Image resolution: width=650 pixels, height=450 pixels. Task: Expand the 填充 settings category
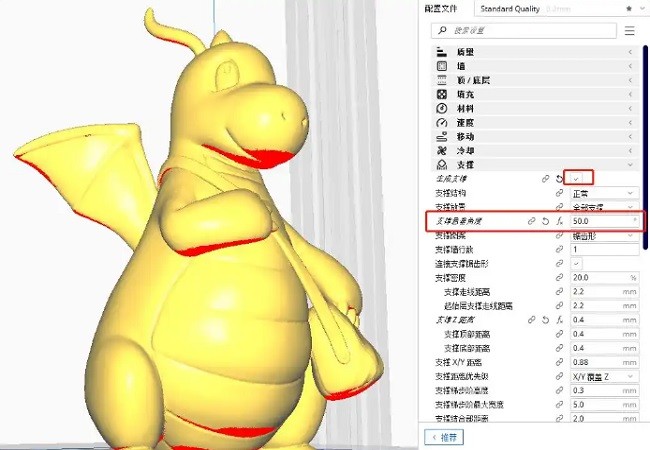pyautogui.click(x=630, y=94)
